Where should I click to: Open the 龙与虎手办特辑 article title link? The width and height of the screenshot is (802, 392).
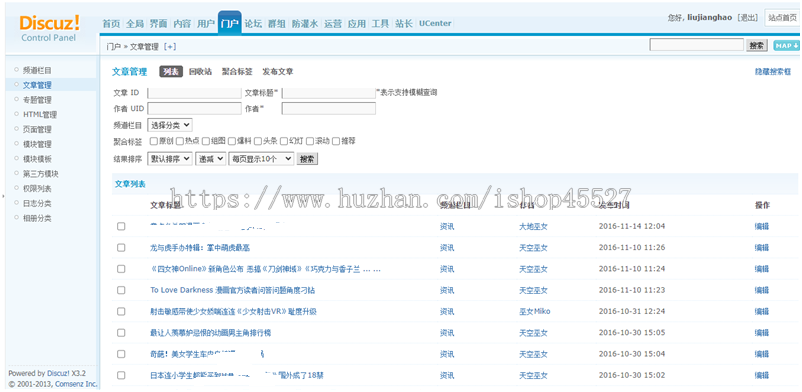pyautogui.click(x=200, y=248)
